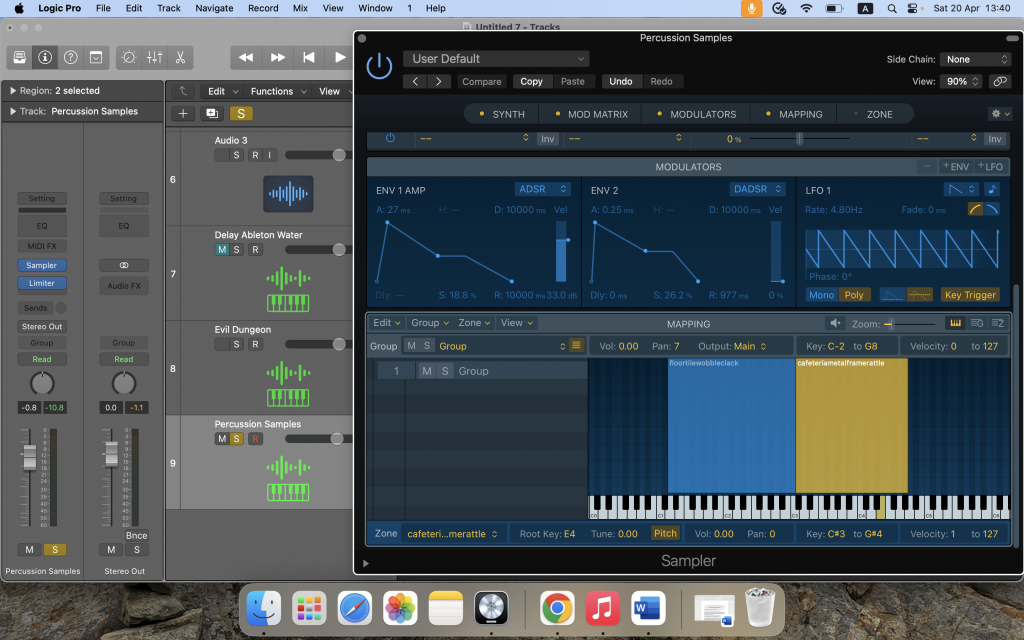The image size is (1024, 640).
Task: Click the Limiter plug-in slot
Action: (42, 283)
